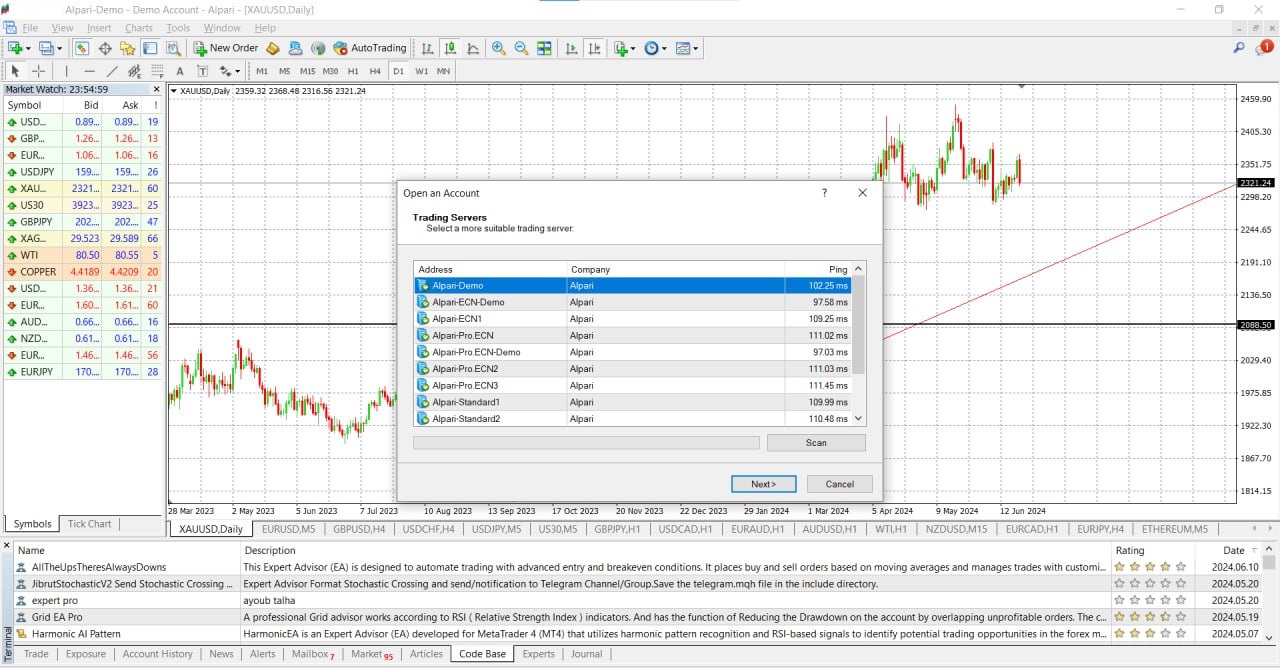Zoom out on the chart
1280x668 pixels.
[521, 48]
